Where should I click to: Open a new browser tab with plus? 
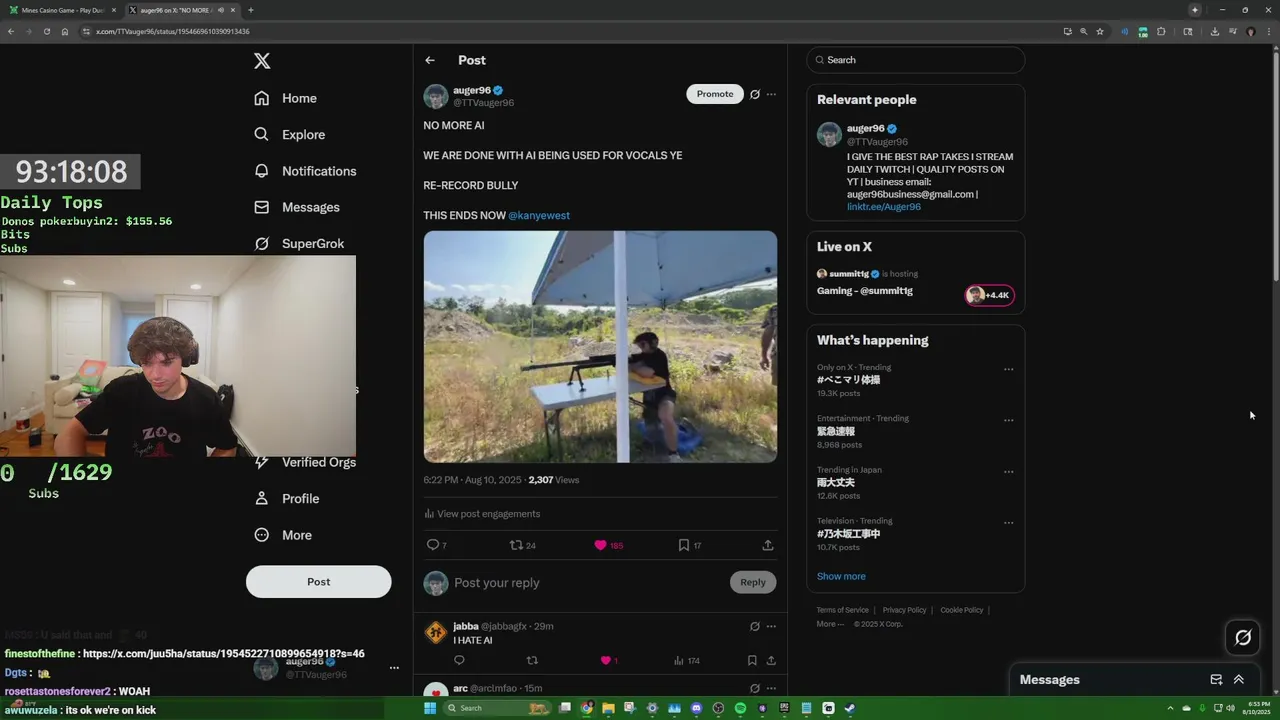pos(250,10)
